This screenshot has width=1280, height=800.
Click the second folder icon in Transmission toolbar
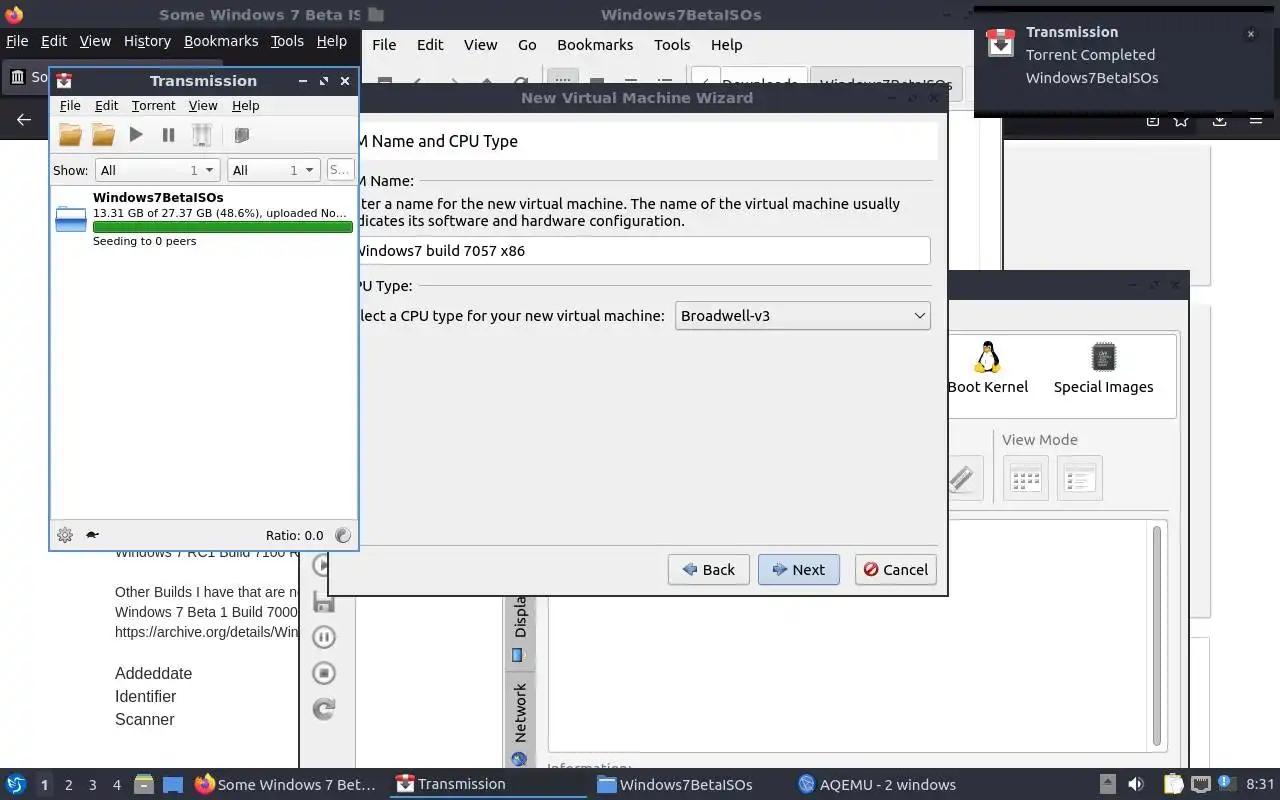pyautogui.click(x=103, y=134)
